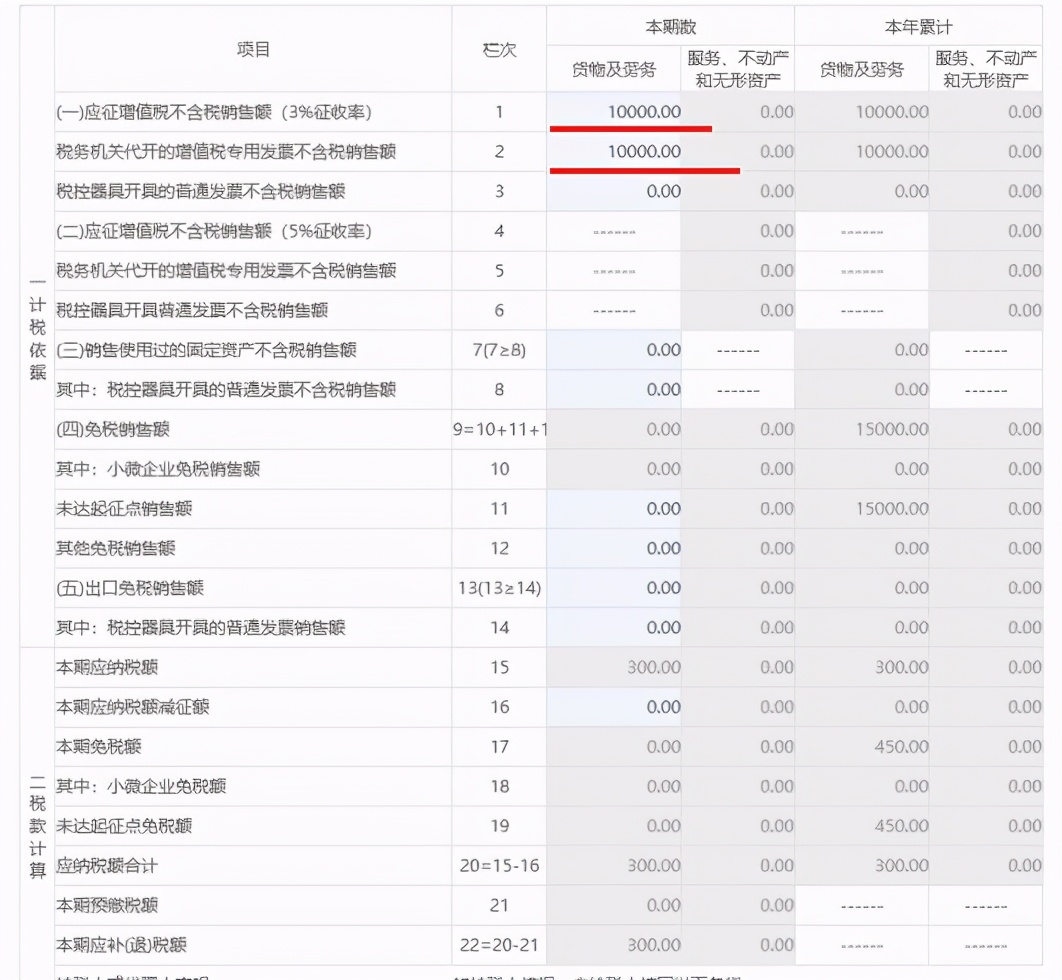Click the 300.00 value for 应纳税额合计
Viewport: 1062px width, 980px height.
pos(655,866)
